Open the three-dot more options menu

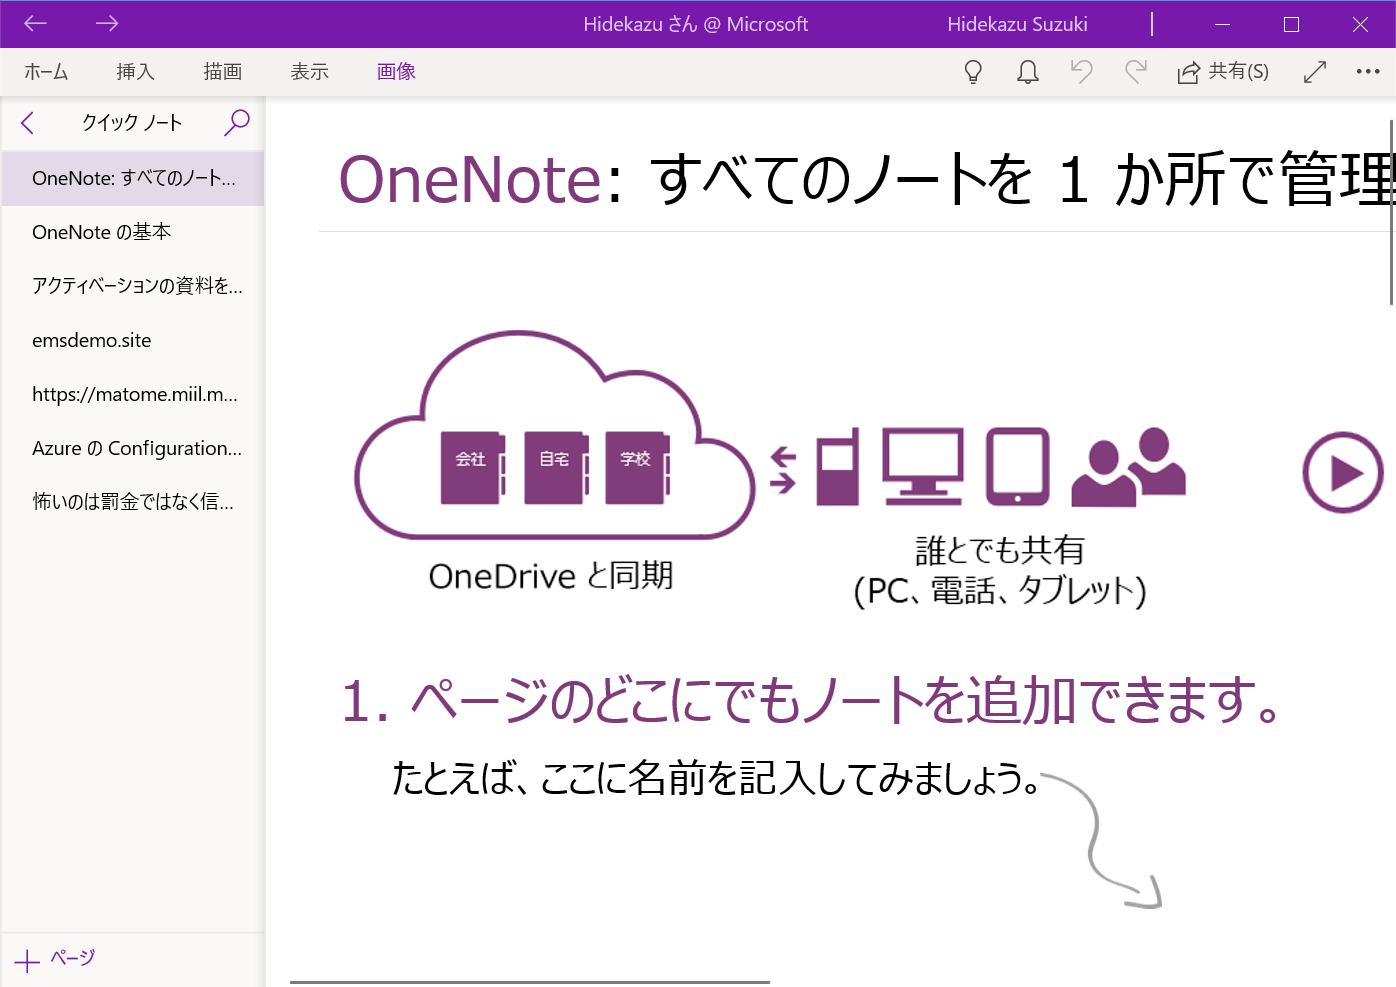[1368, 72]
